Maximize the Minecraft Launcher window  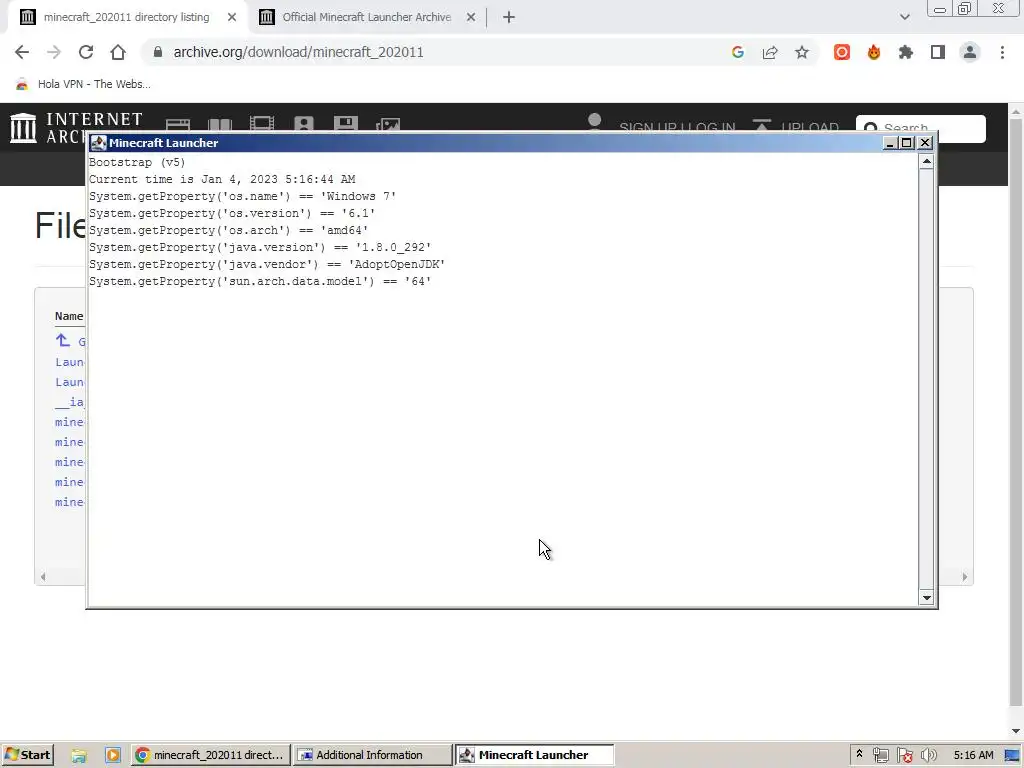click(907, 143)
